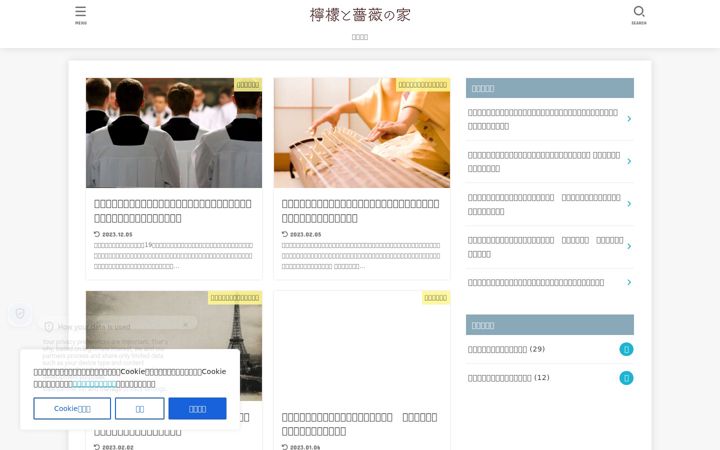Open the article title dated 2023.12.05
This screenshot has width=720, height=450.
173,211
